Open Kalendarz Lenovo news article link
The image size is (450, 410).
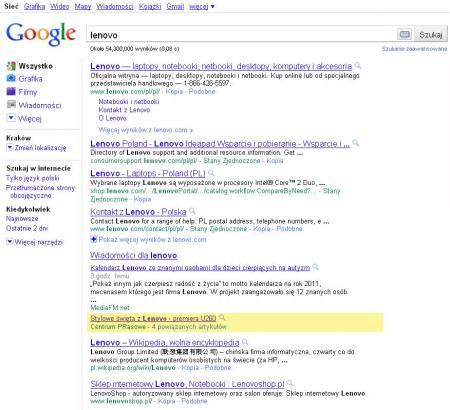tap(200, 268)
